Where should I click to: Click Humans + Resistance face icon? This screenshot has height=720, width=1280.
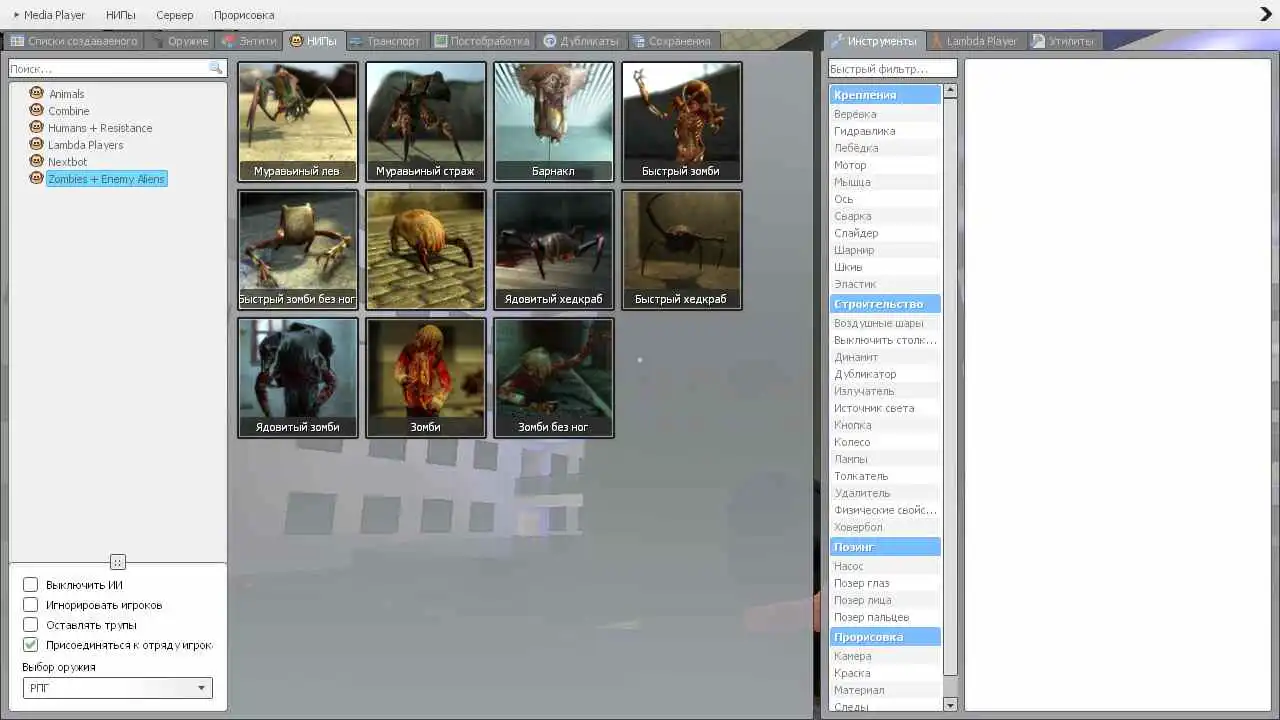coord(37,127)
